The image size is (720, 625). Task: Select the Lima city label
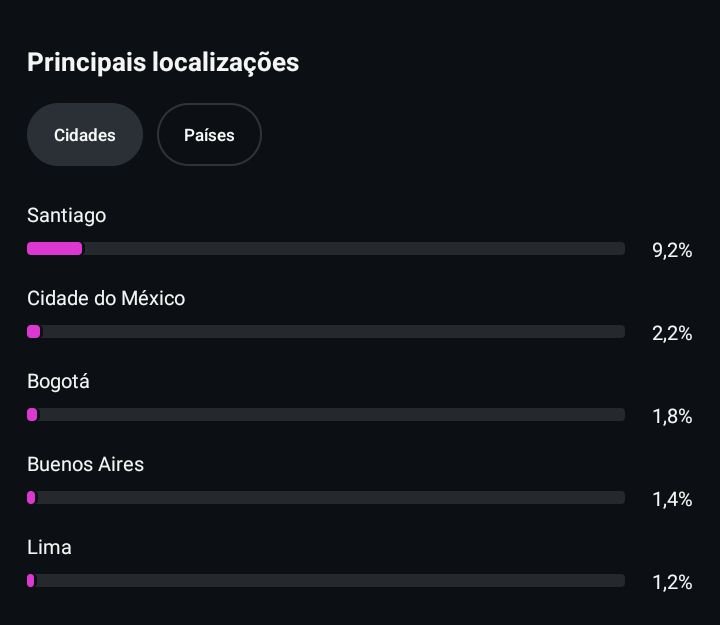(x=49, y=547)
